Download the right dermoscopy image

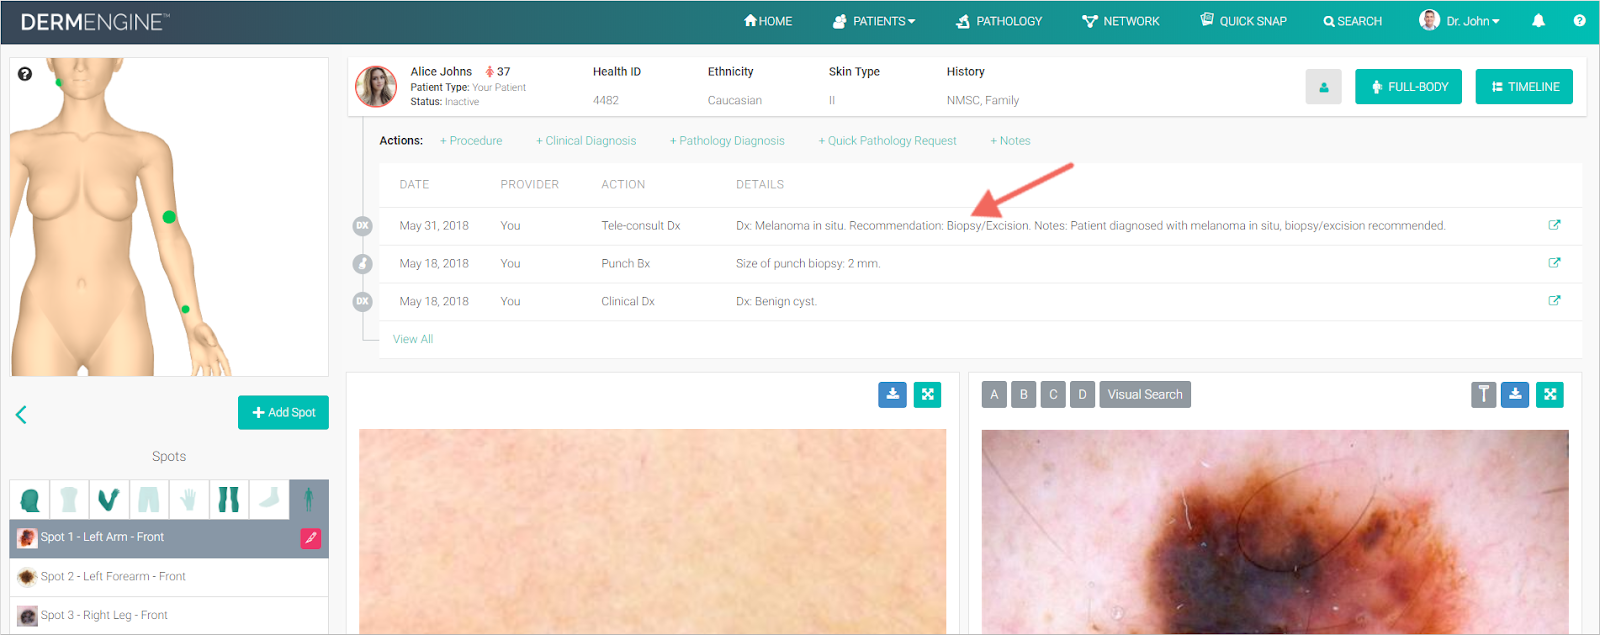[x=1515, y=394]
